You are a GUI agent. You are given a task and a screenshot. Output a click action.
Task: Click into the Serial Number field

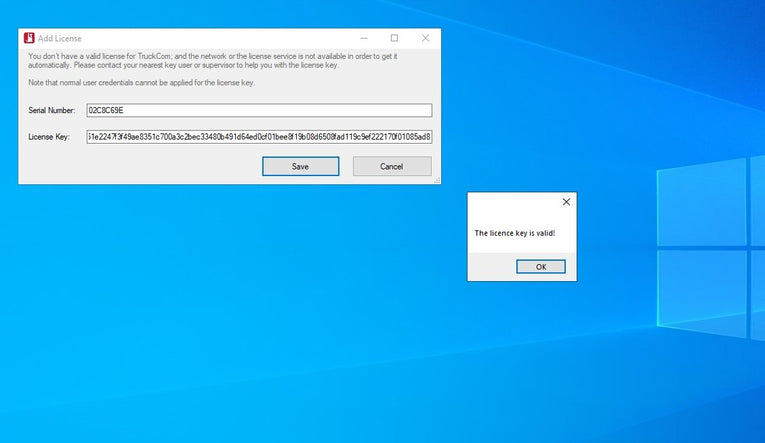point(259,110)
